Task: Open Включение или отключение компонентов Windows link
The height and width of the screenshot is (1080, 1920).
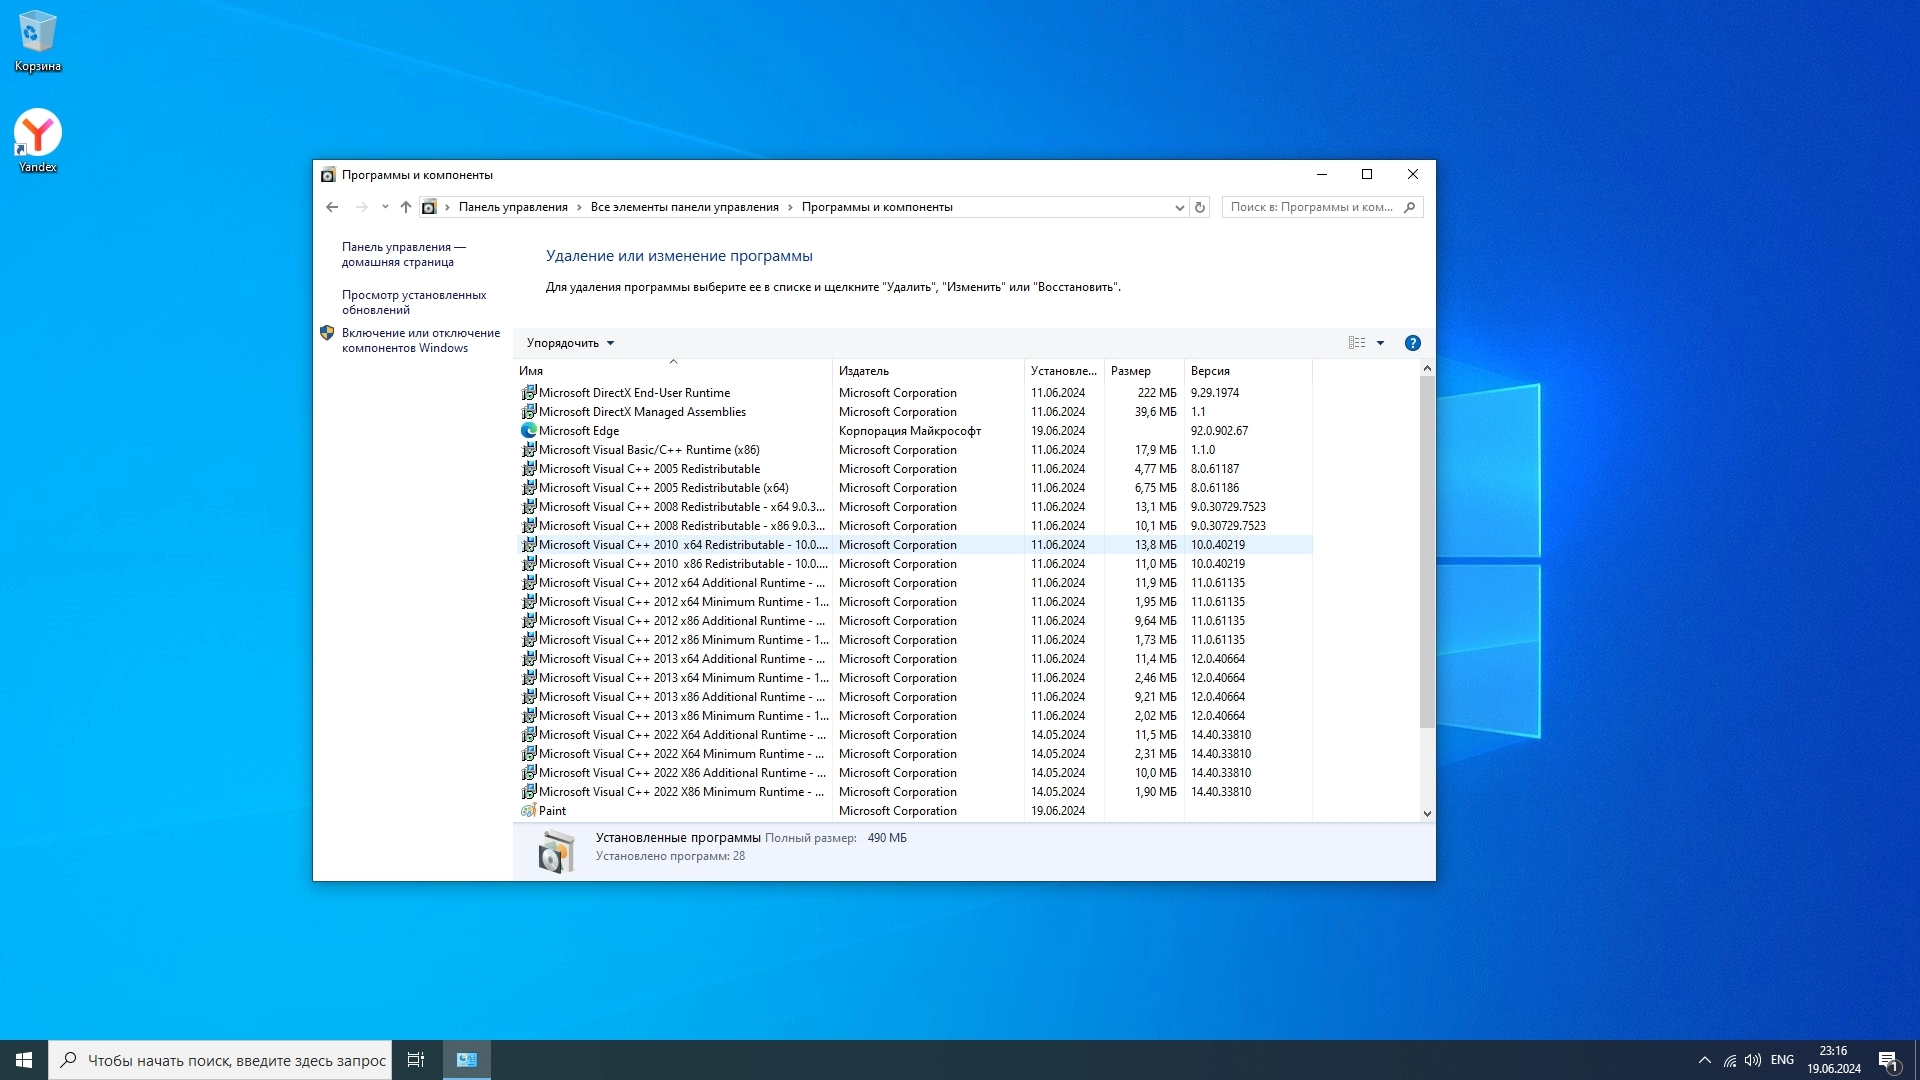Action: click(420, 340)
